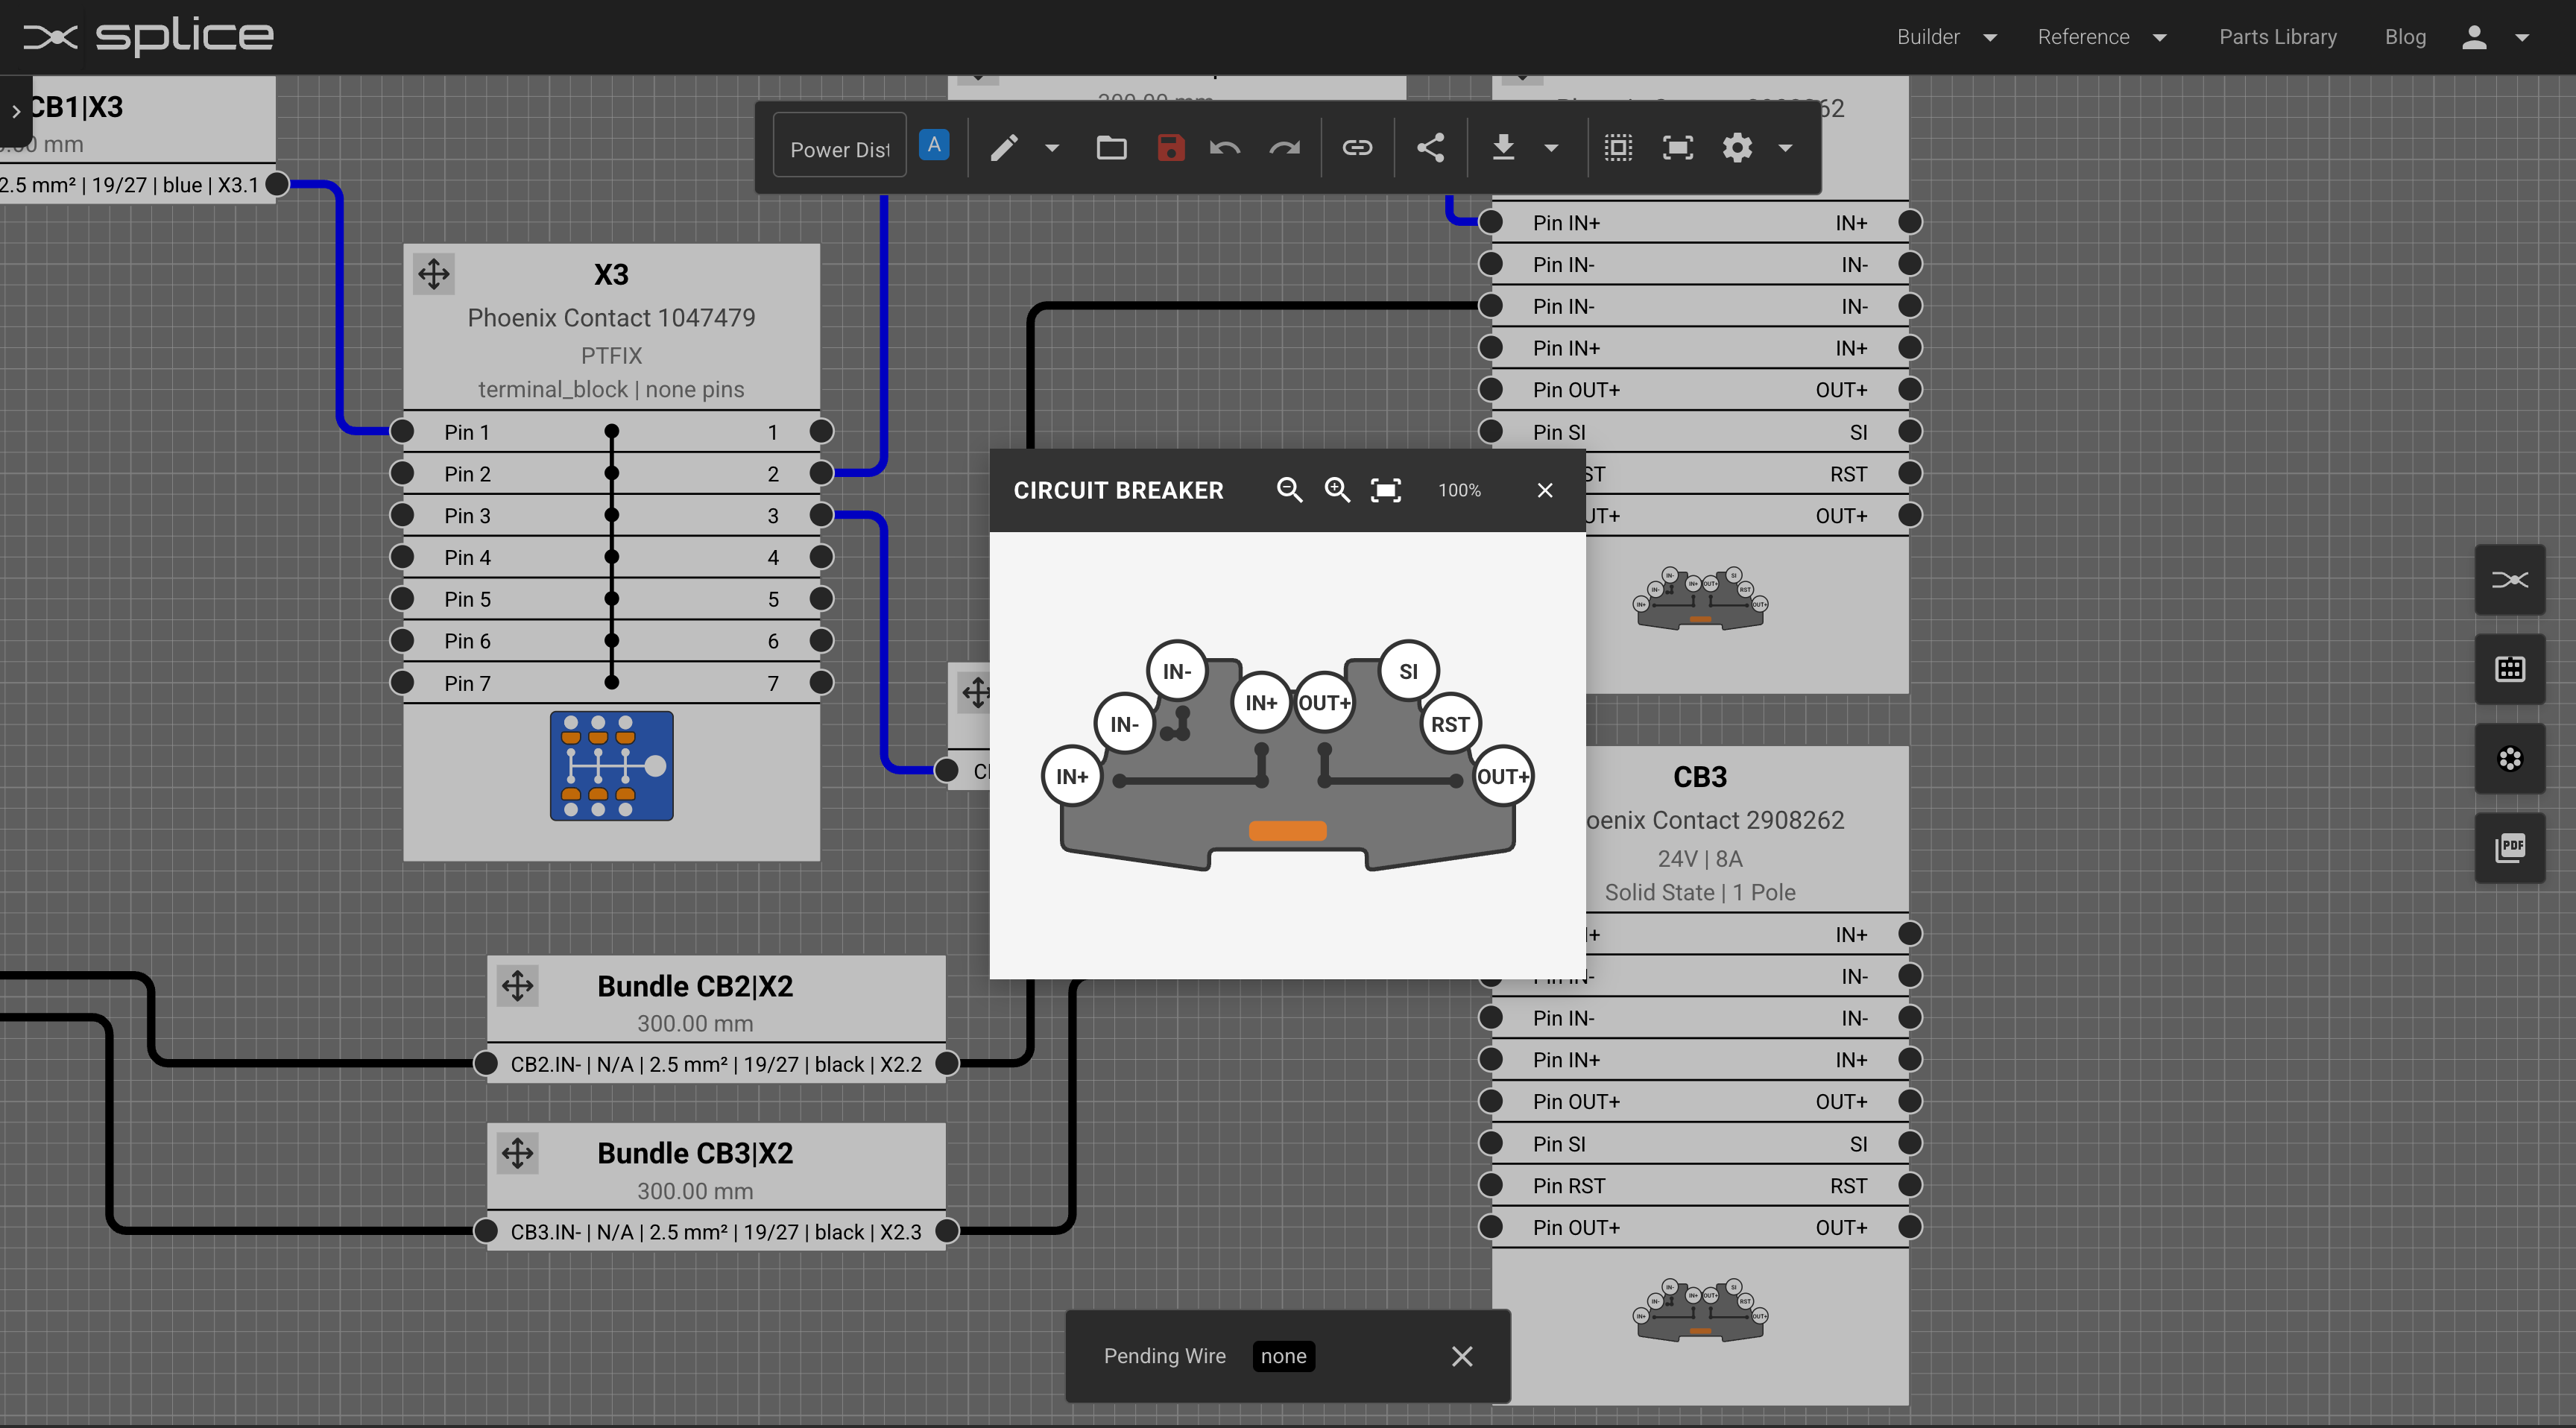Open the folder icon in toolbar
2576x1428 pixels.
(x=1111, y=148)
